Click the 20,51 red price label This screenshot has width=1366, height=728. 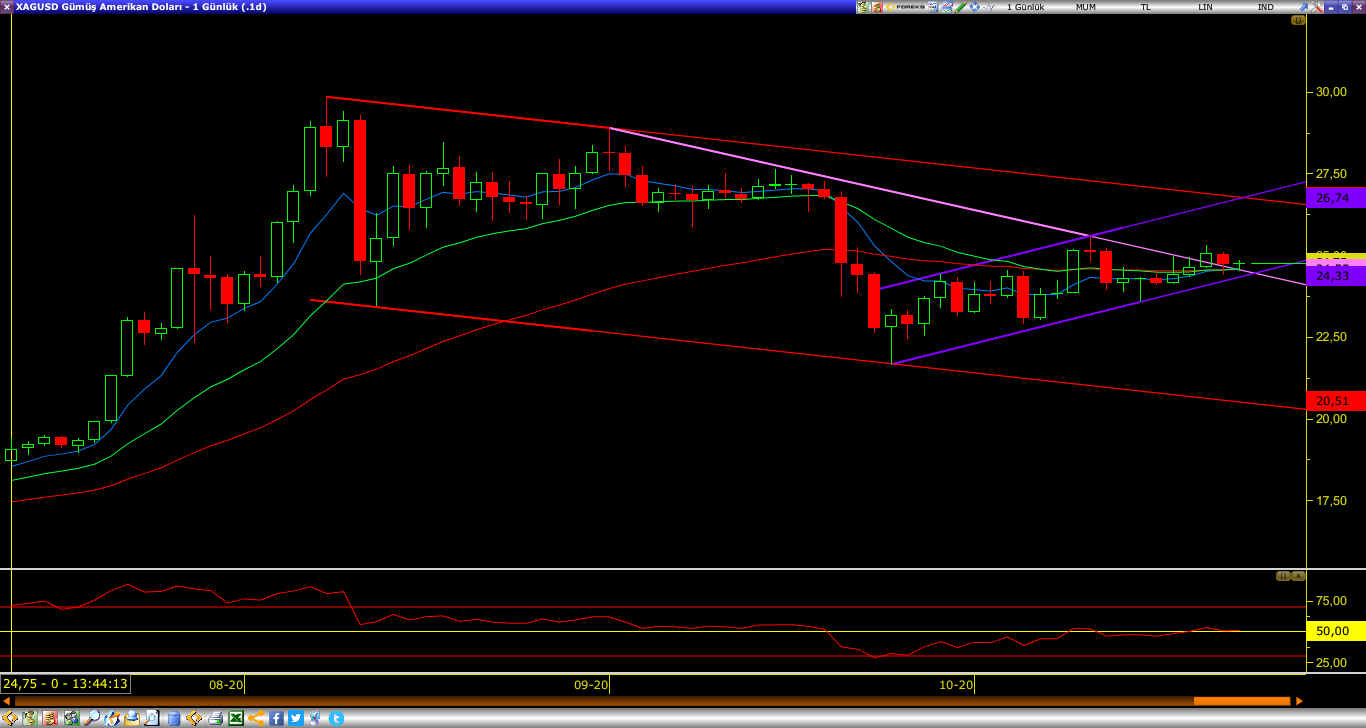click(x=1336, y=401)
